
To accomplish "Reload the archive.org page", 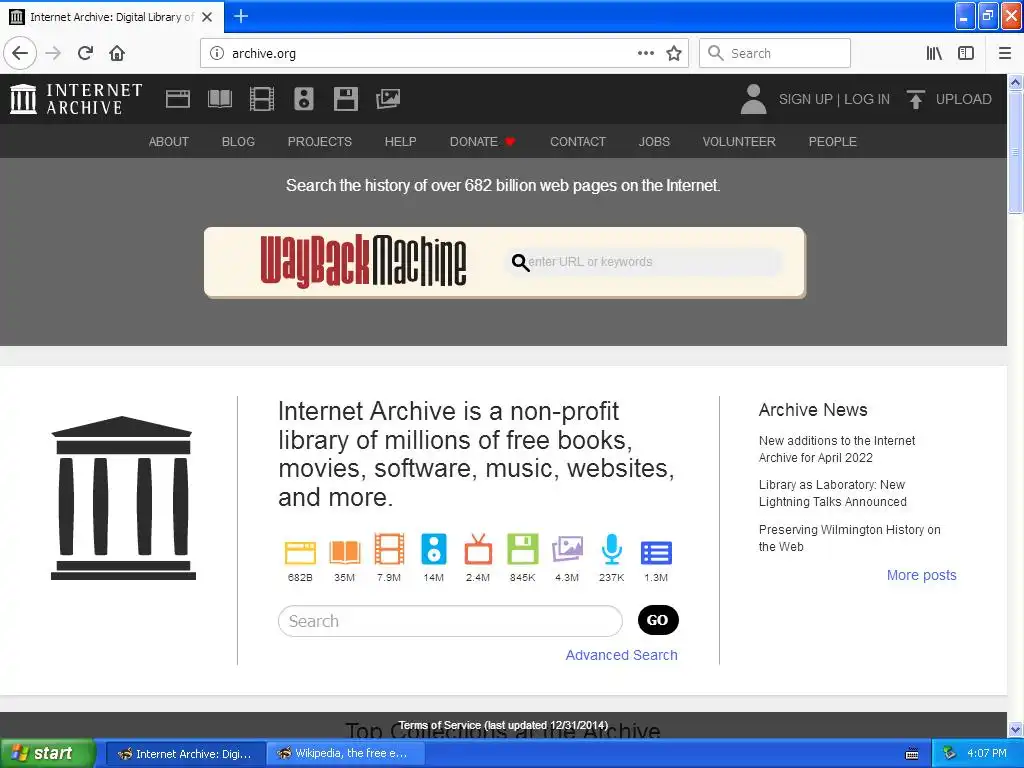I will click(86, 53).
